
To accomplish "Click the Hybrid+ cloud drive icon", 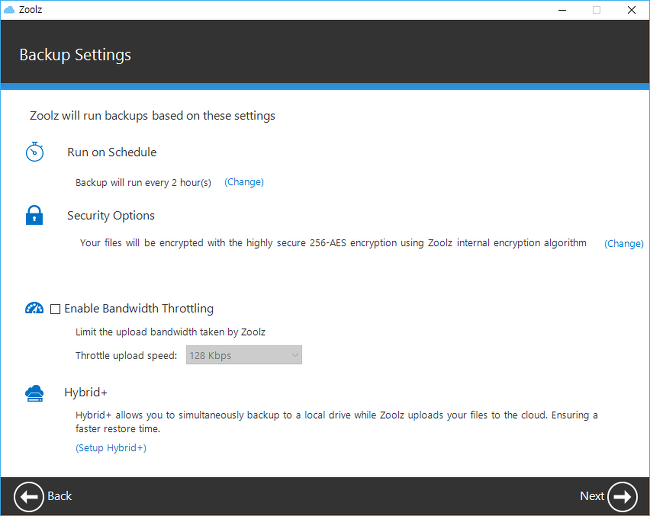I will click(x=34, y=393).
